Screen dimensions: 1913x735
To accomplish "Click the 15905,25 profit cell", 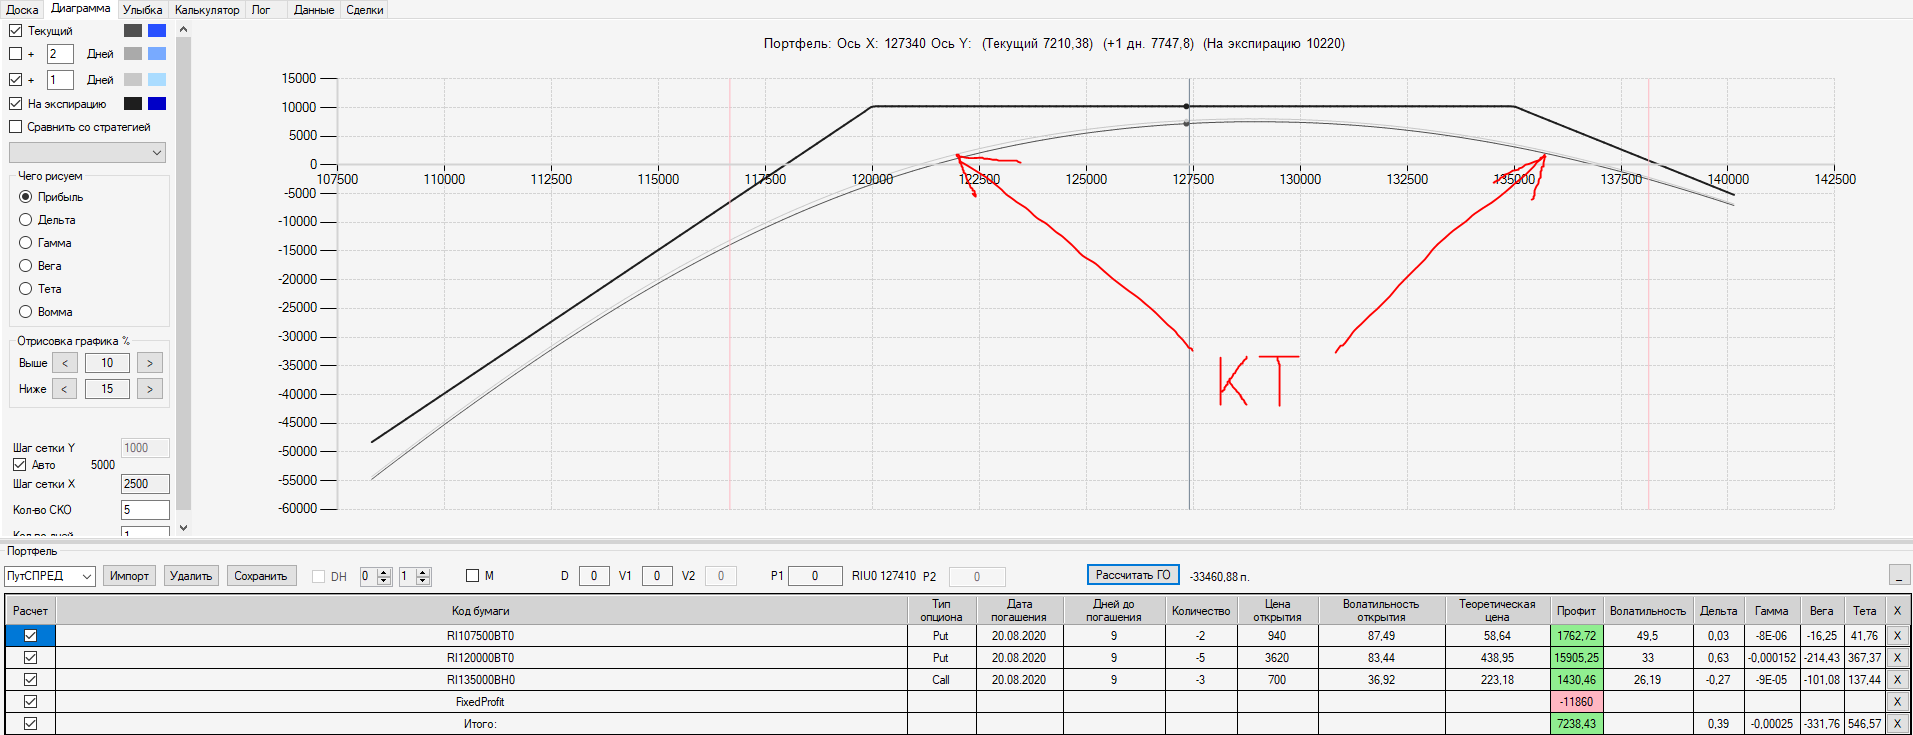I will [1577, 658].
